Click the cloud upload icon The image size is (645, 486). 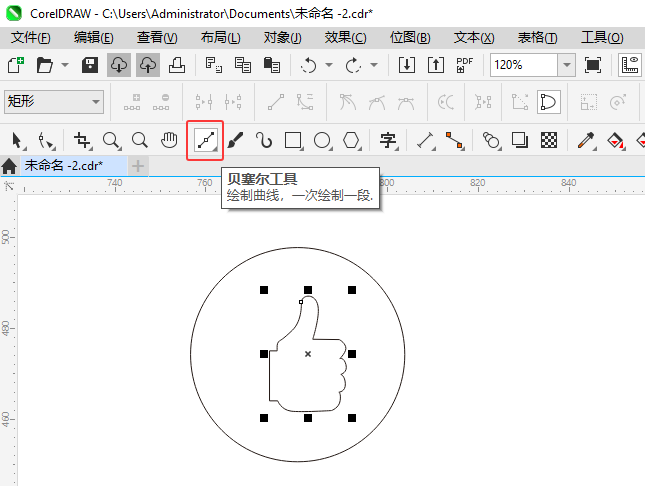pyautogui.click(x=148, y=65)
